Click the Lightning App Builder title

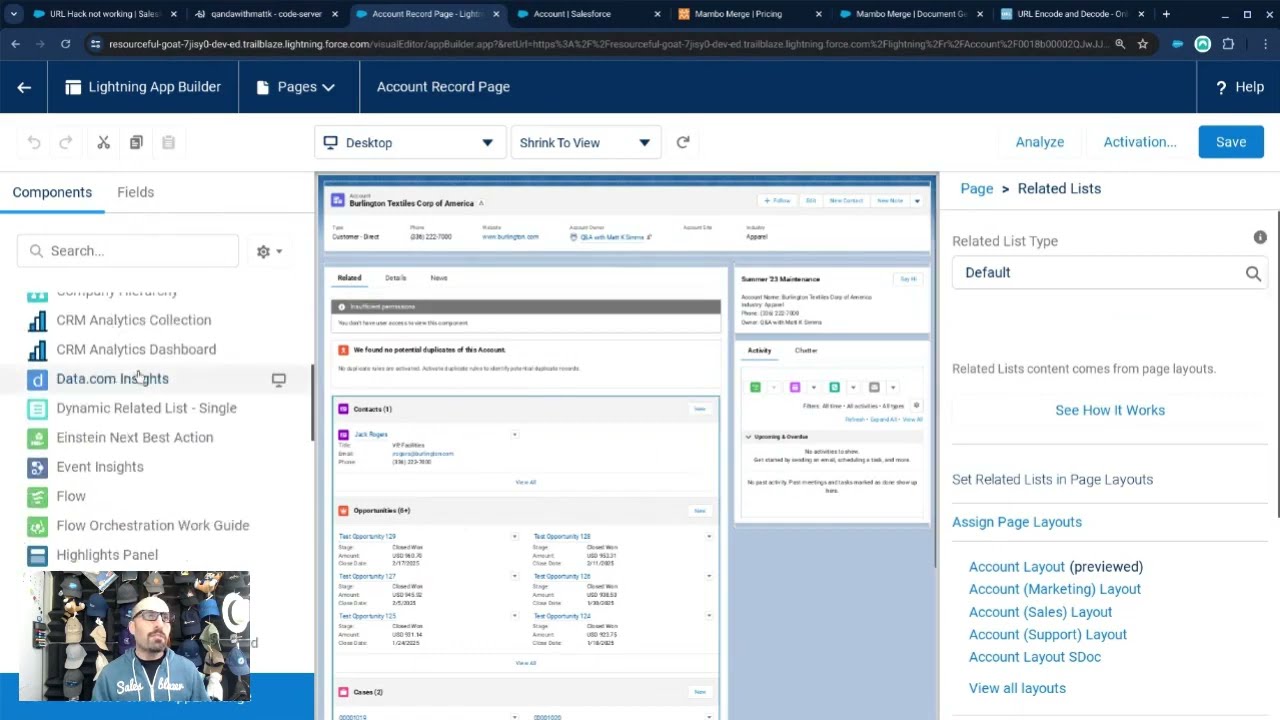point(155,87)
